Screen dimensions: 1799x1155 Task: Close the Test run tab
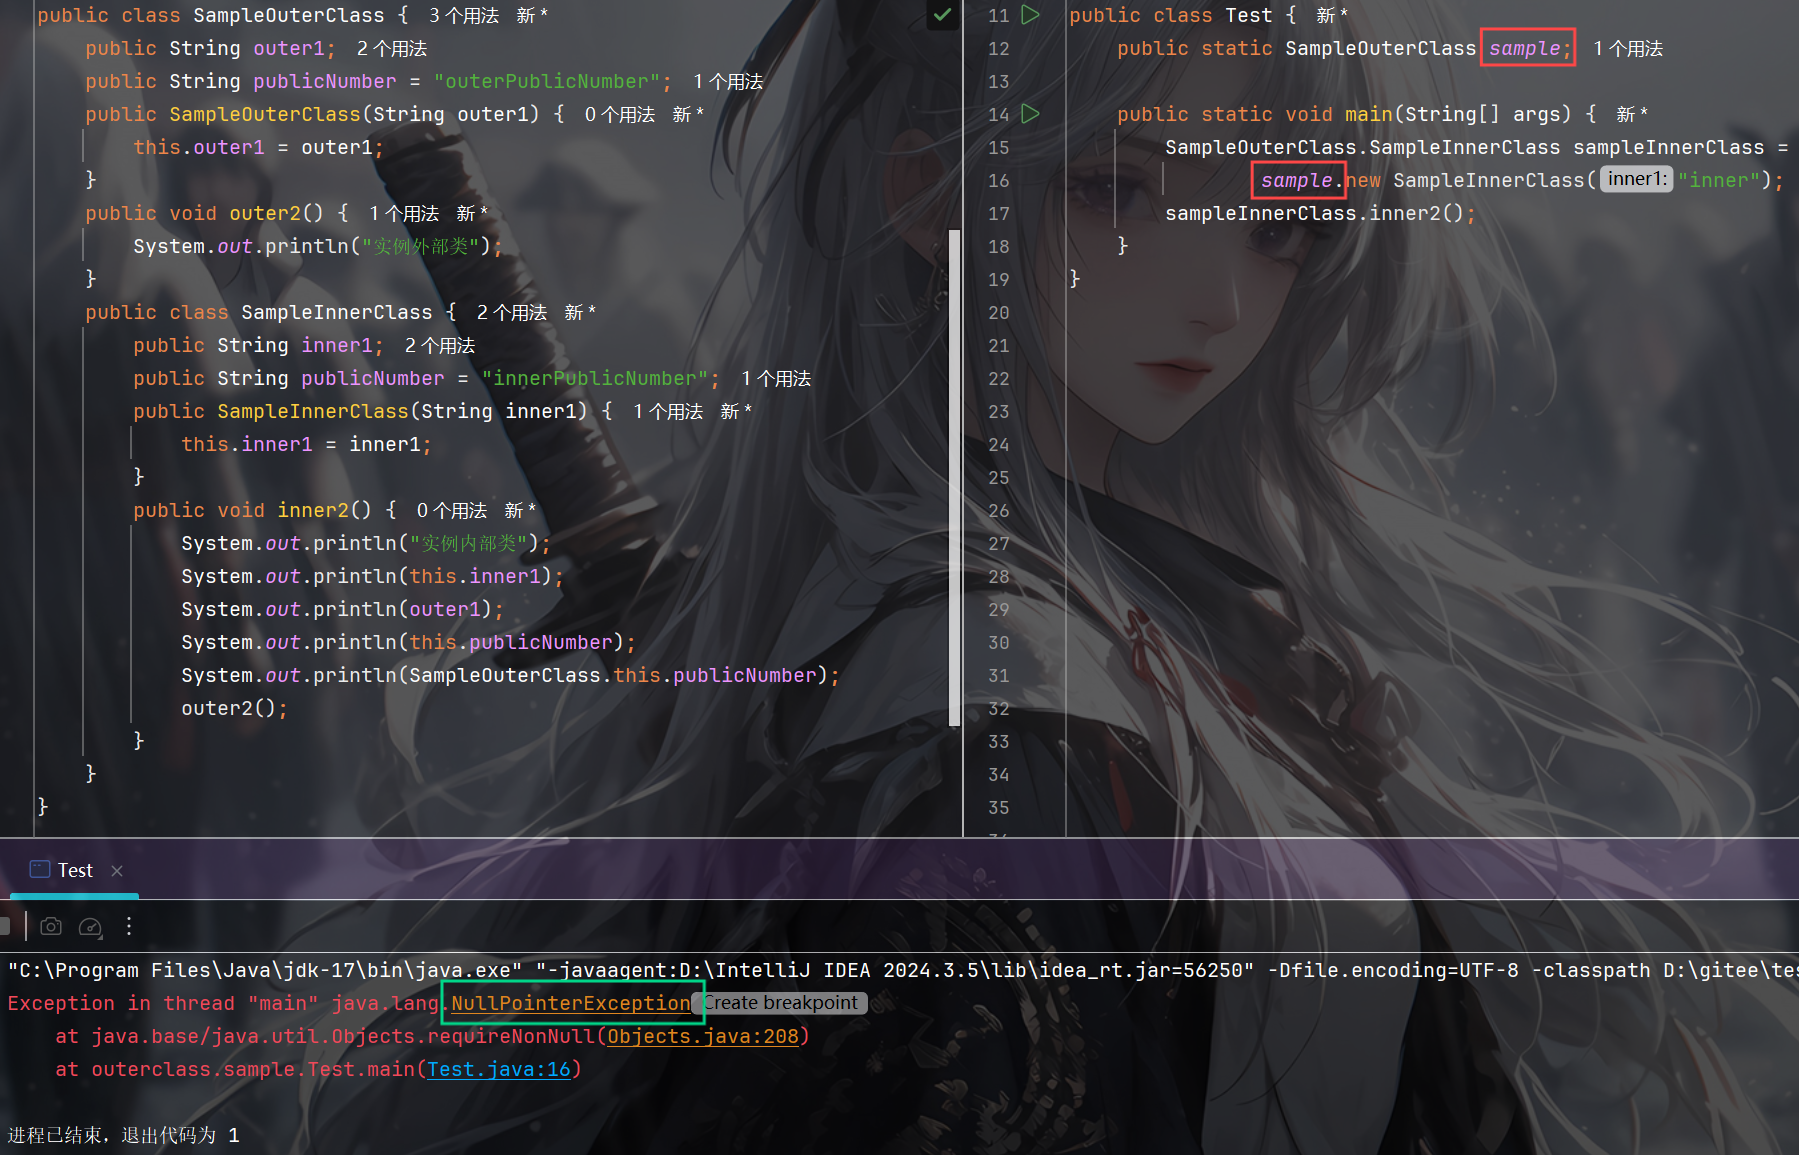[x=117, y=870]
